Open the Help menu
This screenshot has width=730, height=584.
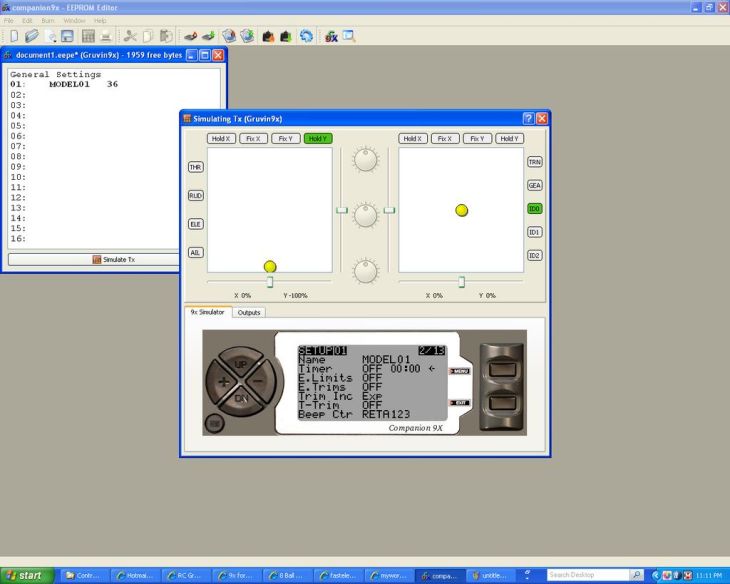(100, 20)
